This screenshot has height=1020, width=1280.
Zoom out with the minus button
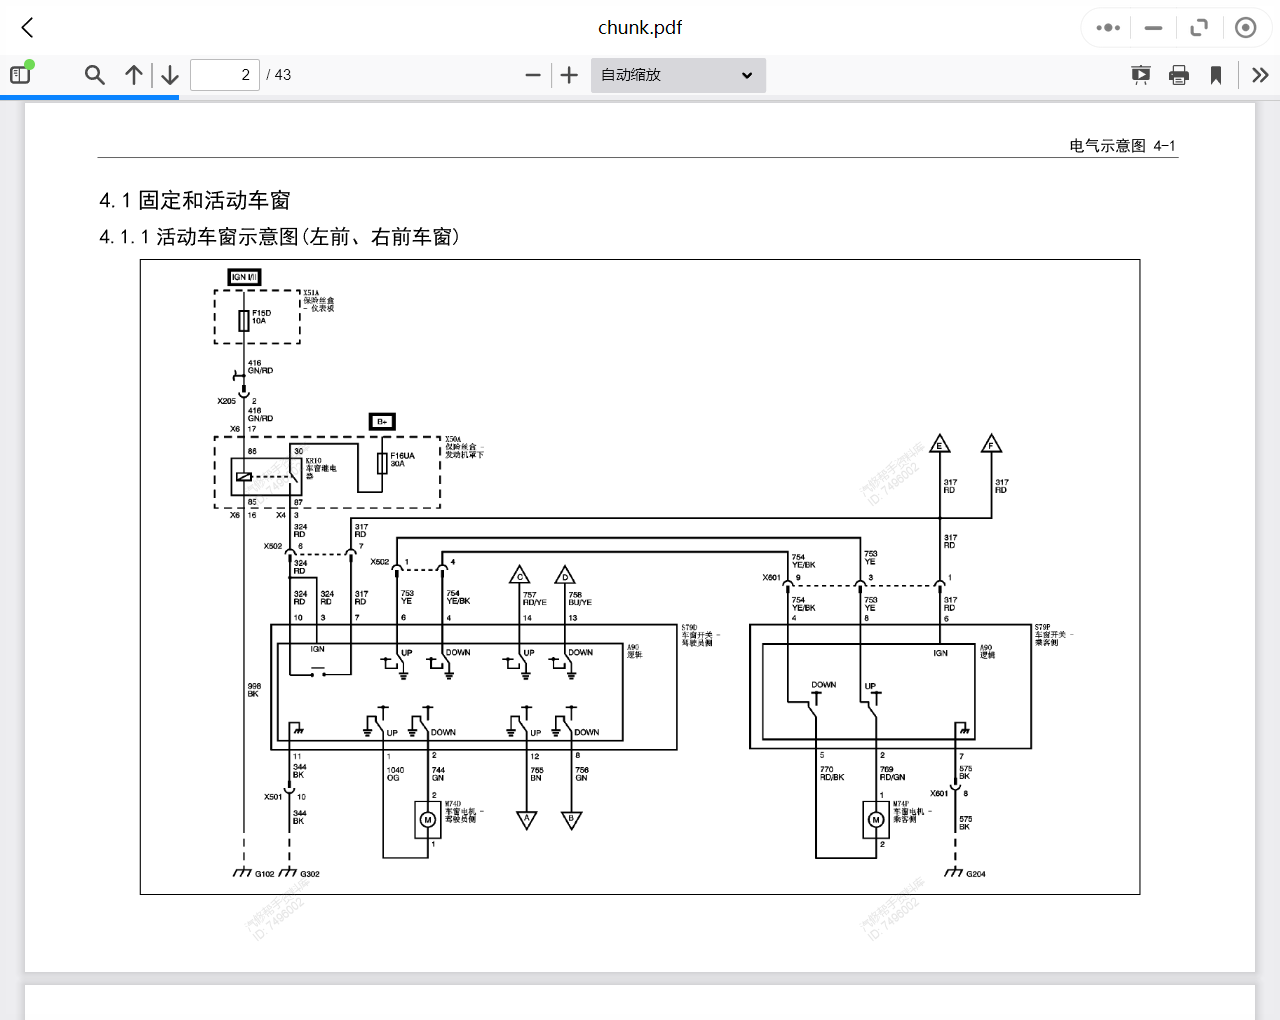pos(533,75)
